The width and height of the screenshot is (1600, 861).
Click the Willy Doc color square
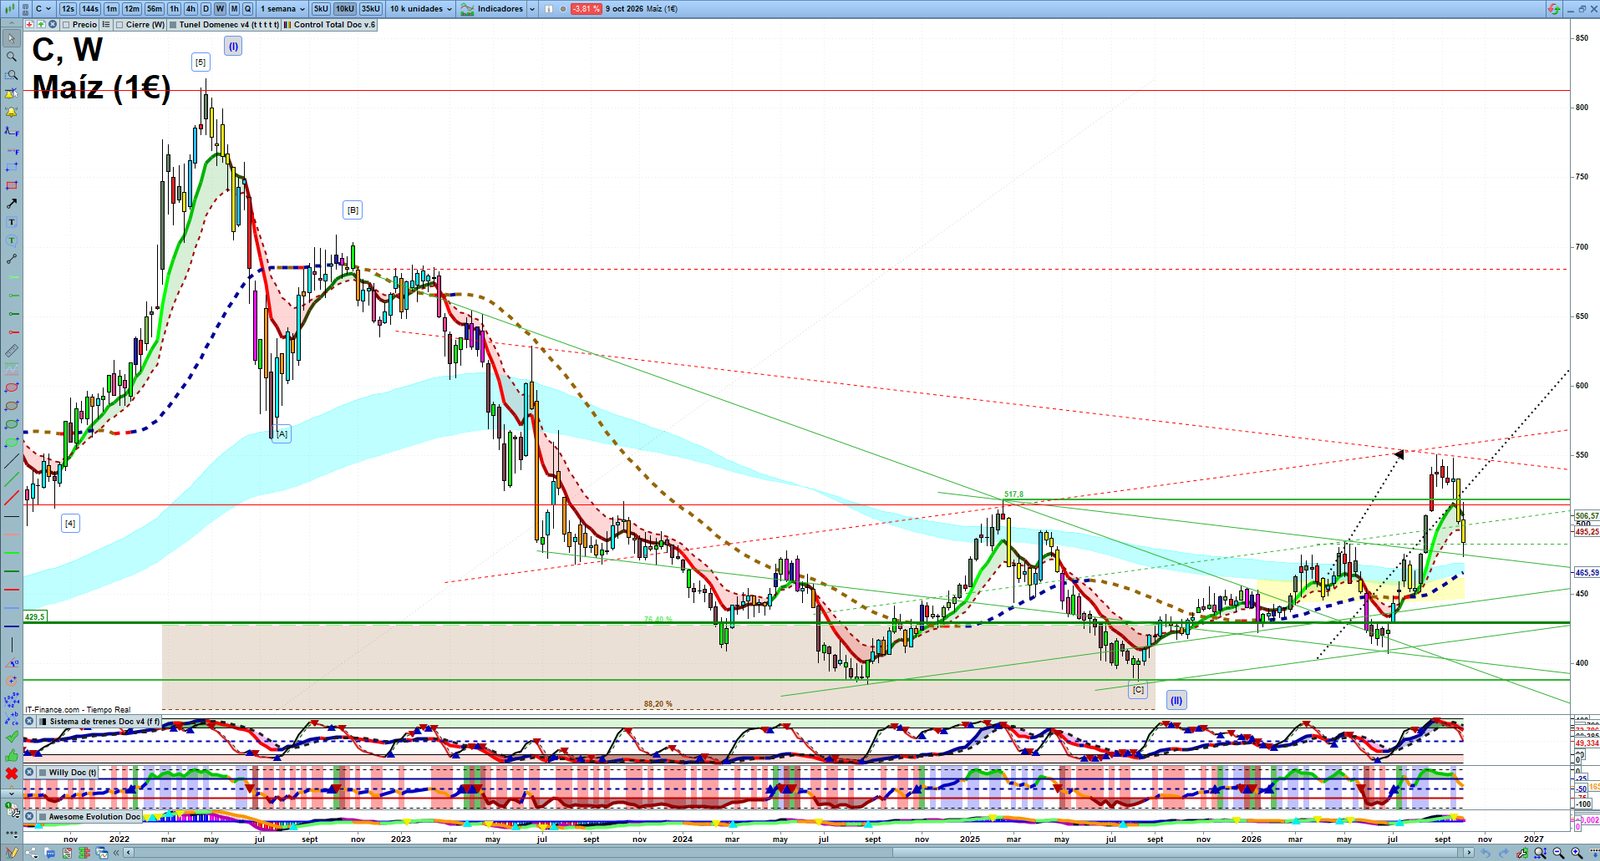click(42, 772)
